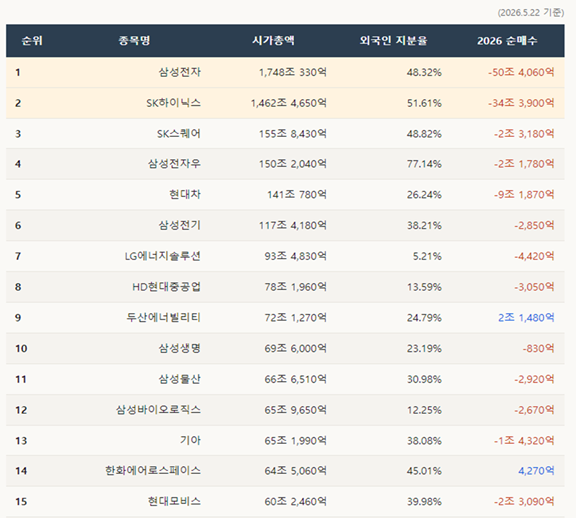576x518 pixels.
Task: Select 두산에너빌리티 stock name
Action: coord(164,317)
